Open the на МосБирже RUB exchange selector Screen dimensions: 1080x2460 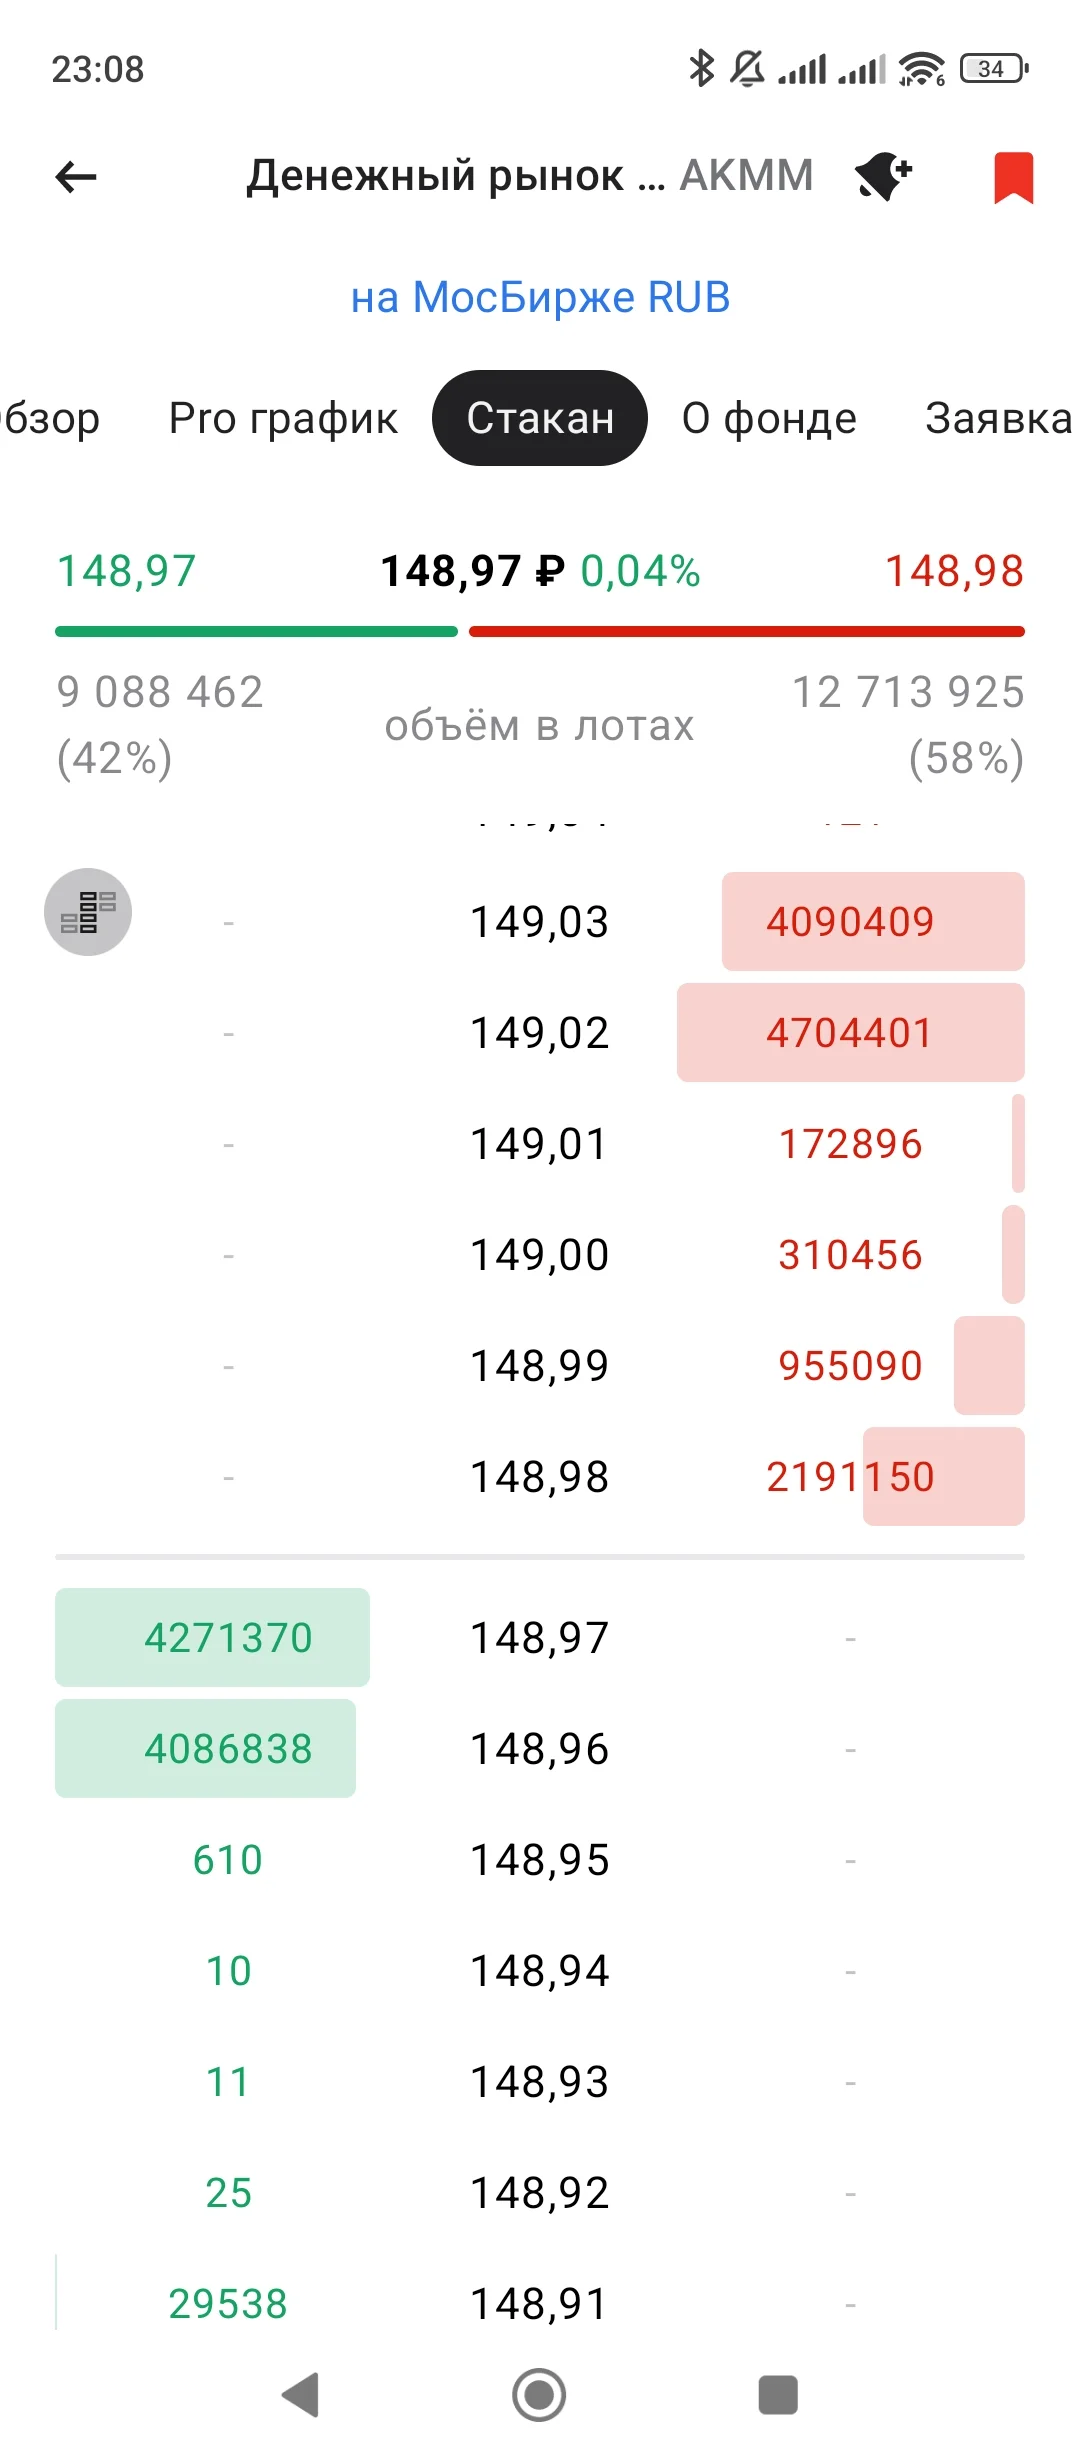540,297
